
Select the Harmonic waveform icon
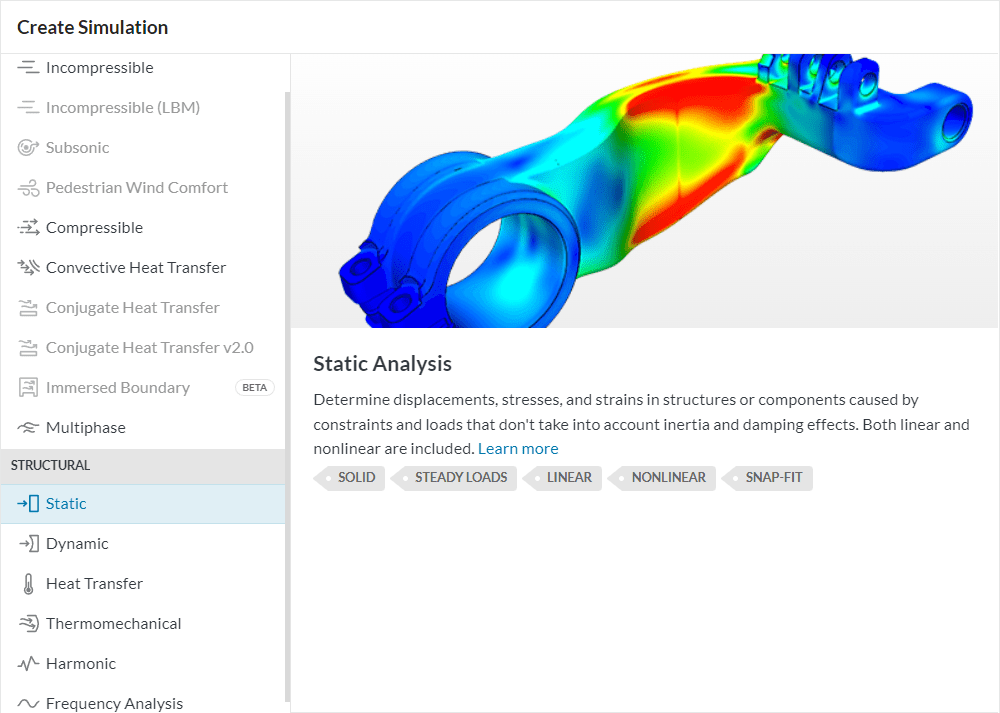[29, 663]
